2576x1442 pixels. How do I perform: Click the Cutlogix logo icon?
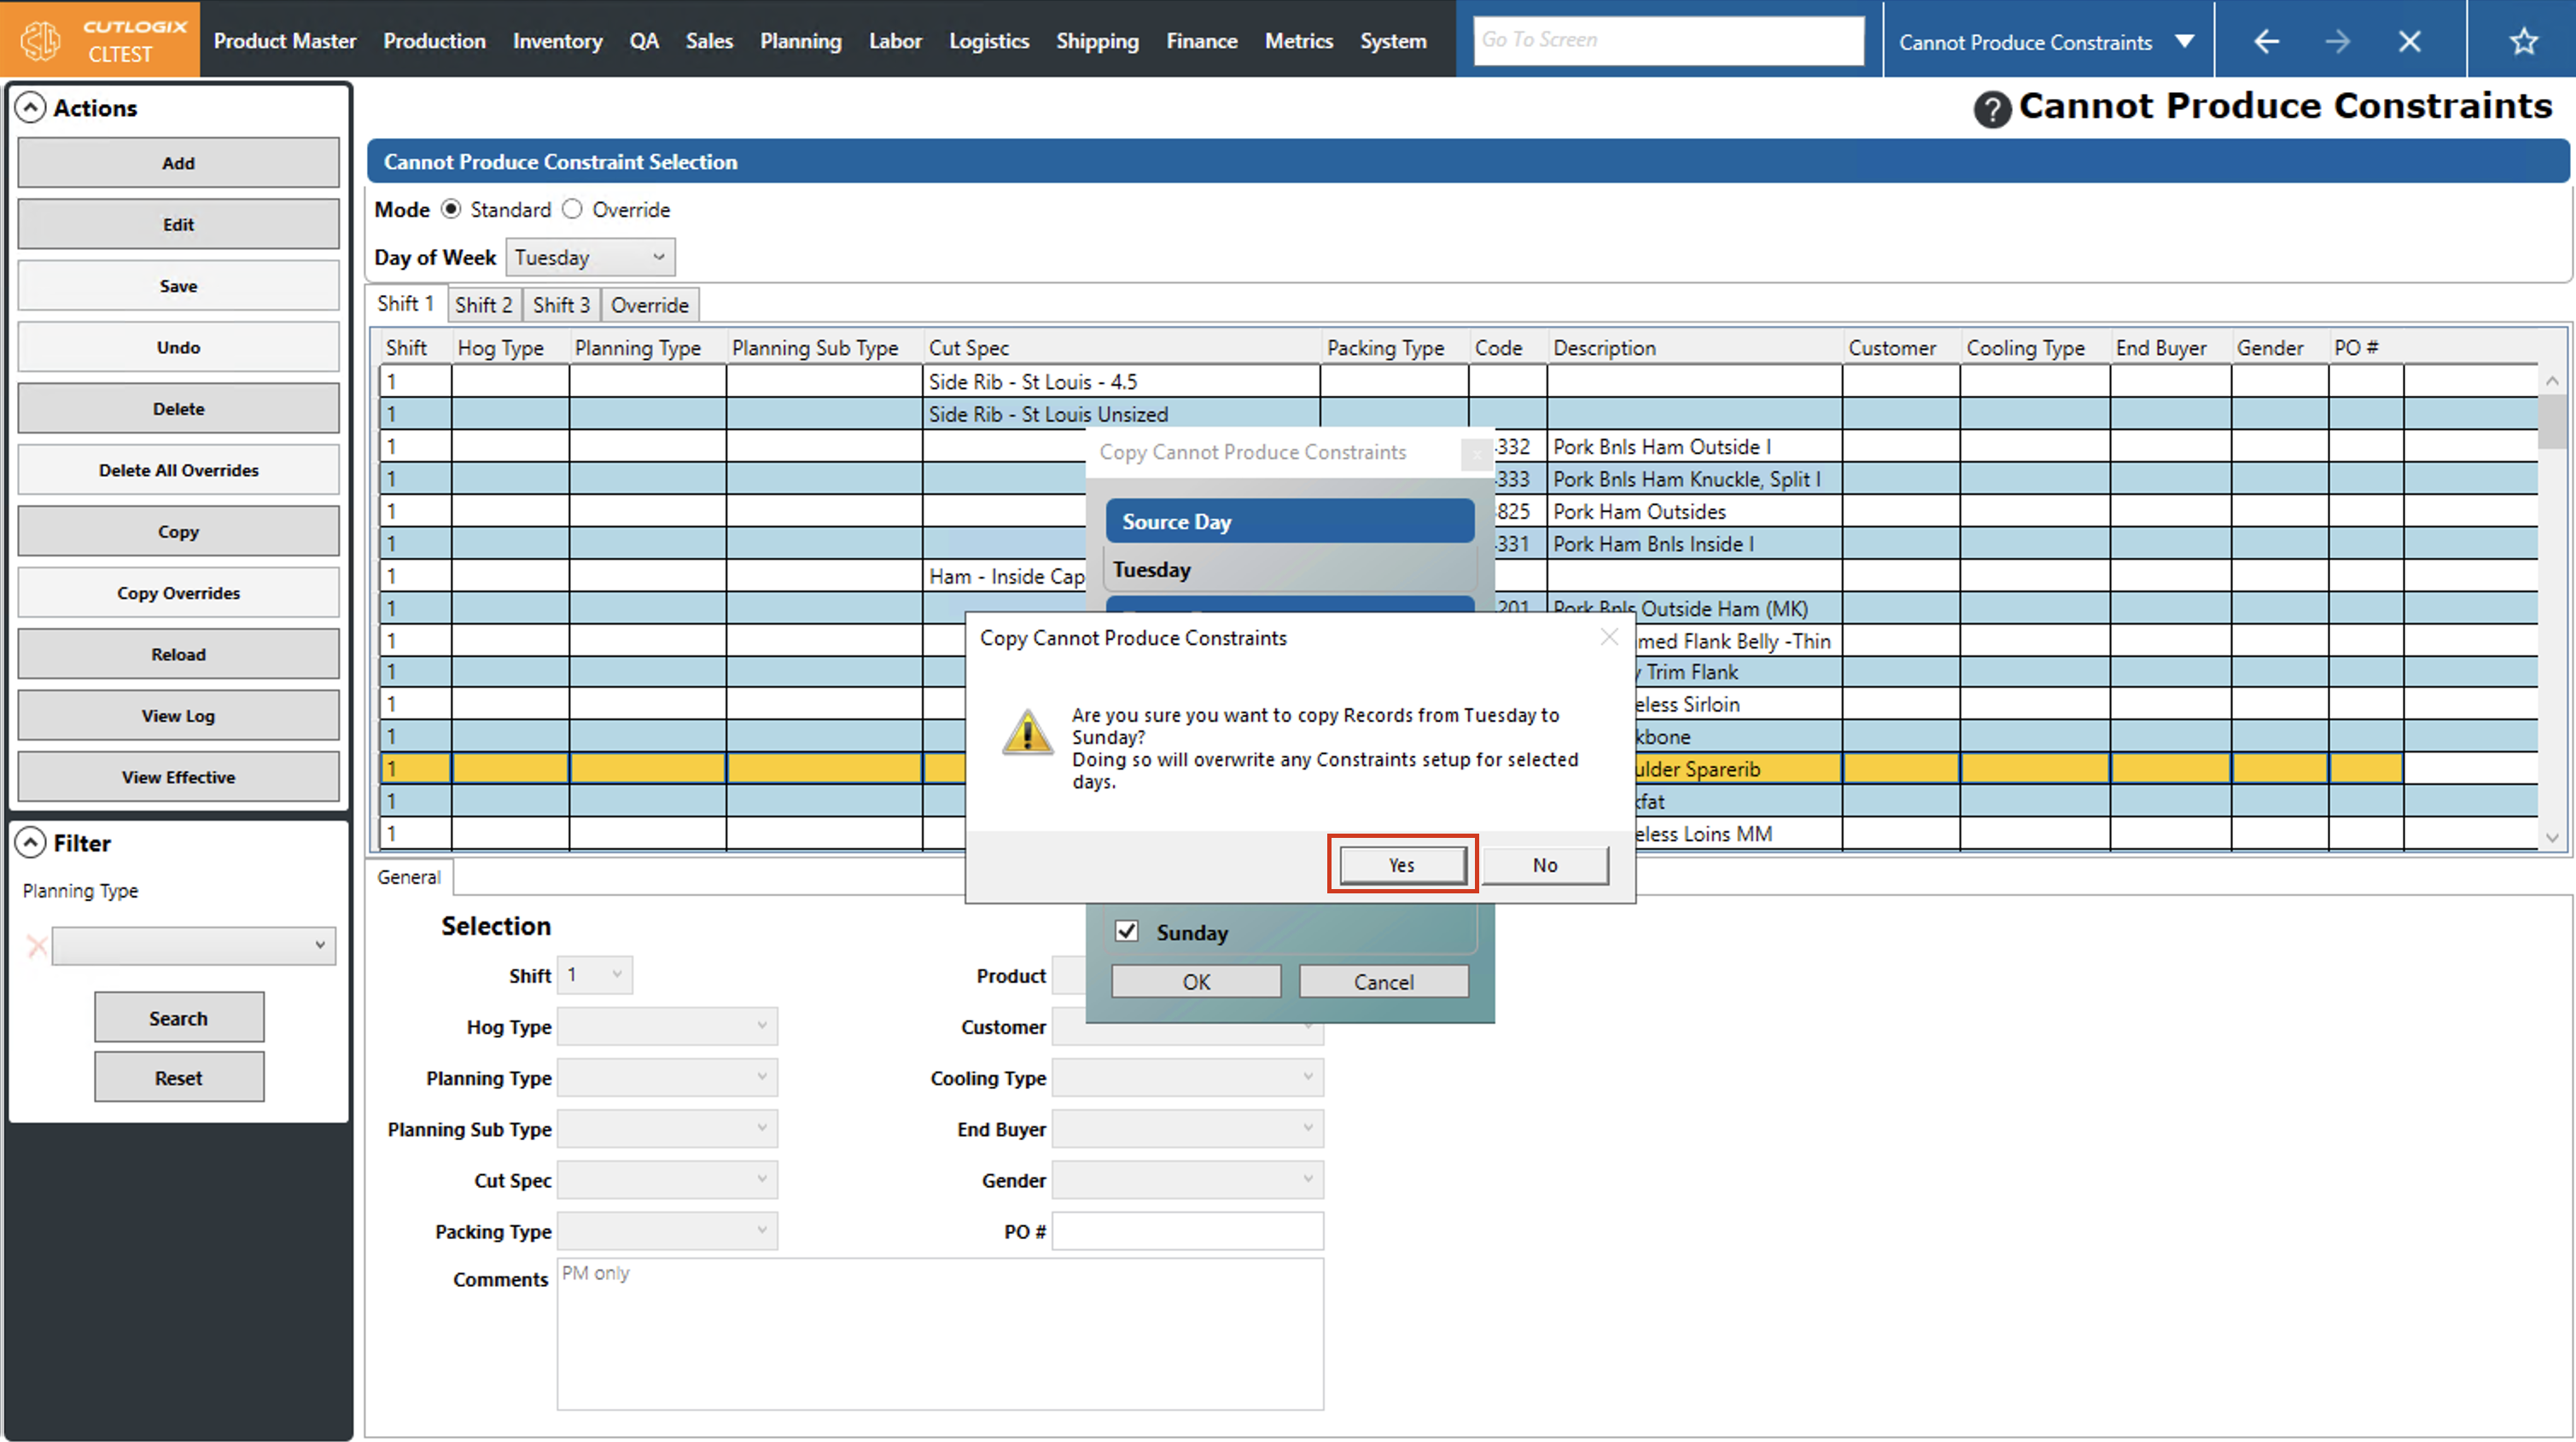[42, 40]
